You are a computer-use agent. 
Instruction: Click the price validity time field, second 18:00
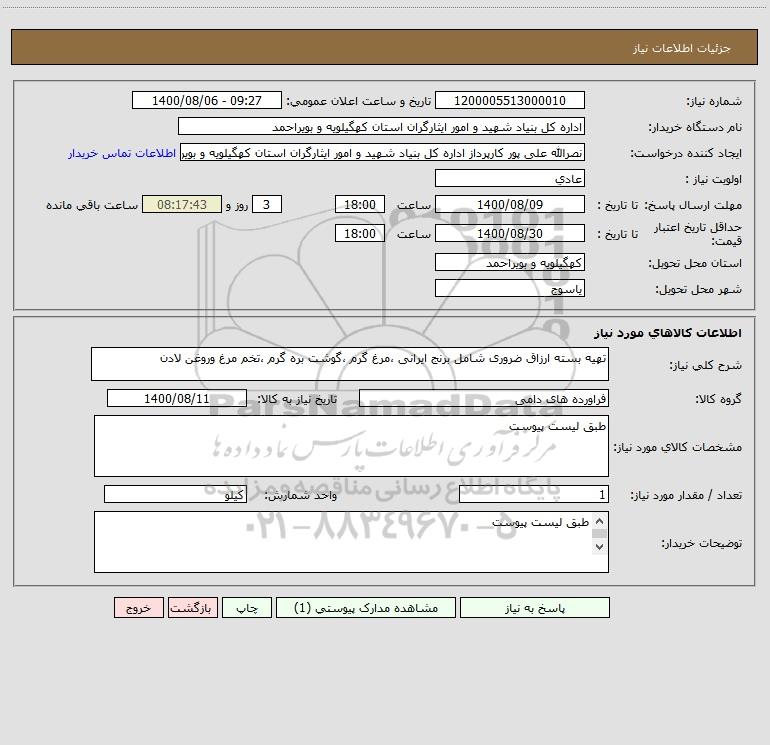[x=359, y=233]
